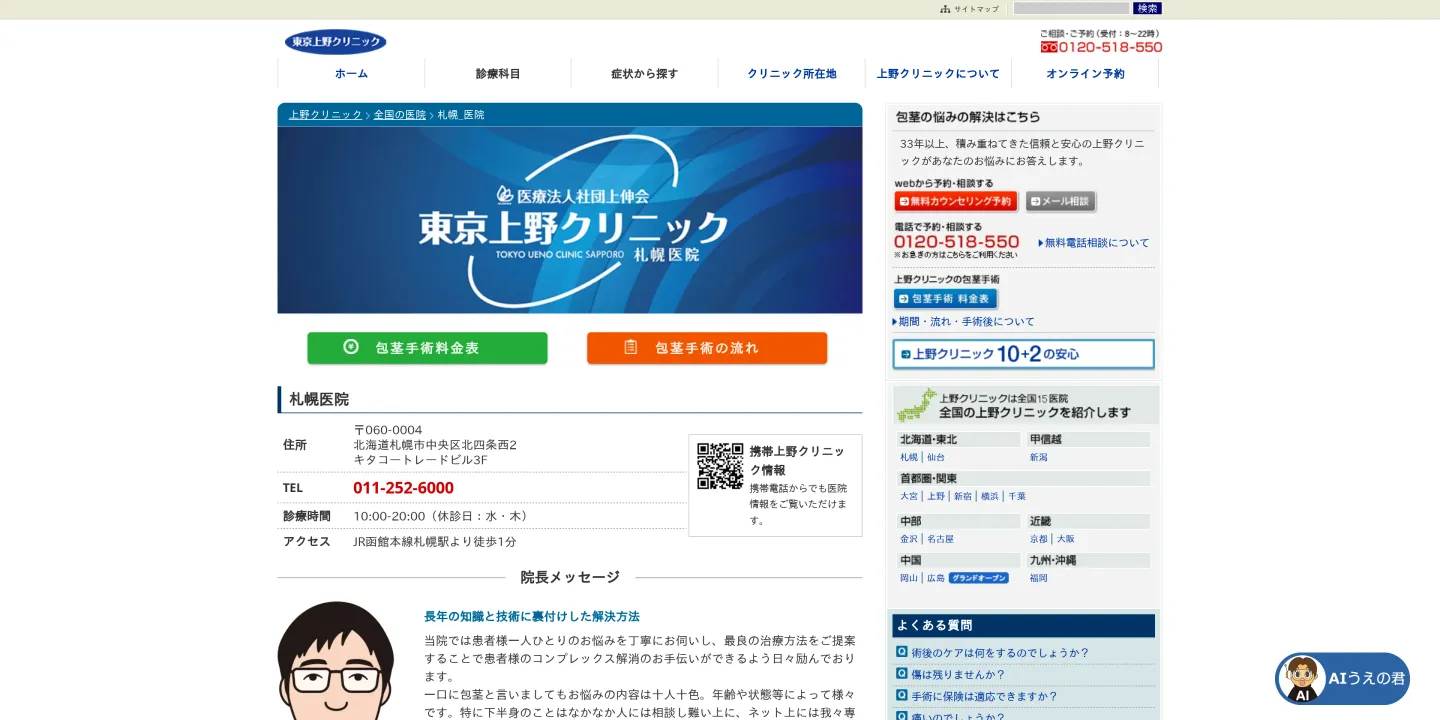Open 期間・流れ・手術後について link
Screen dimensions: 1440x720
pos(964,322)
